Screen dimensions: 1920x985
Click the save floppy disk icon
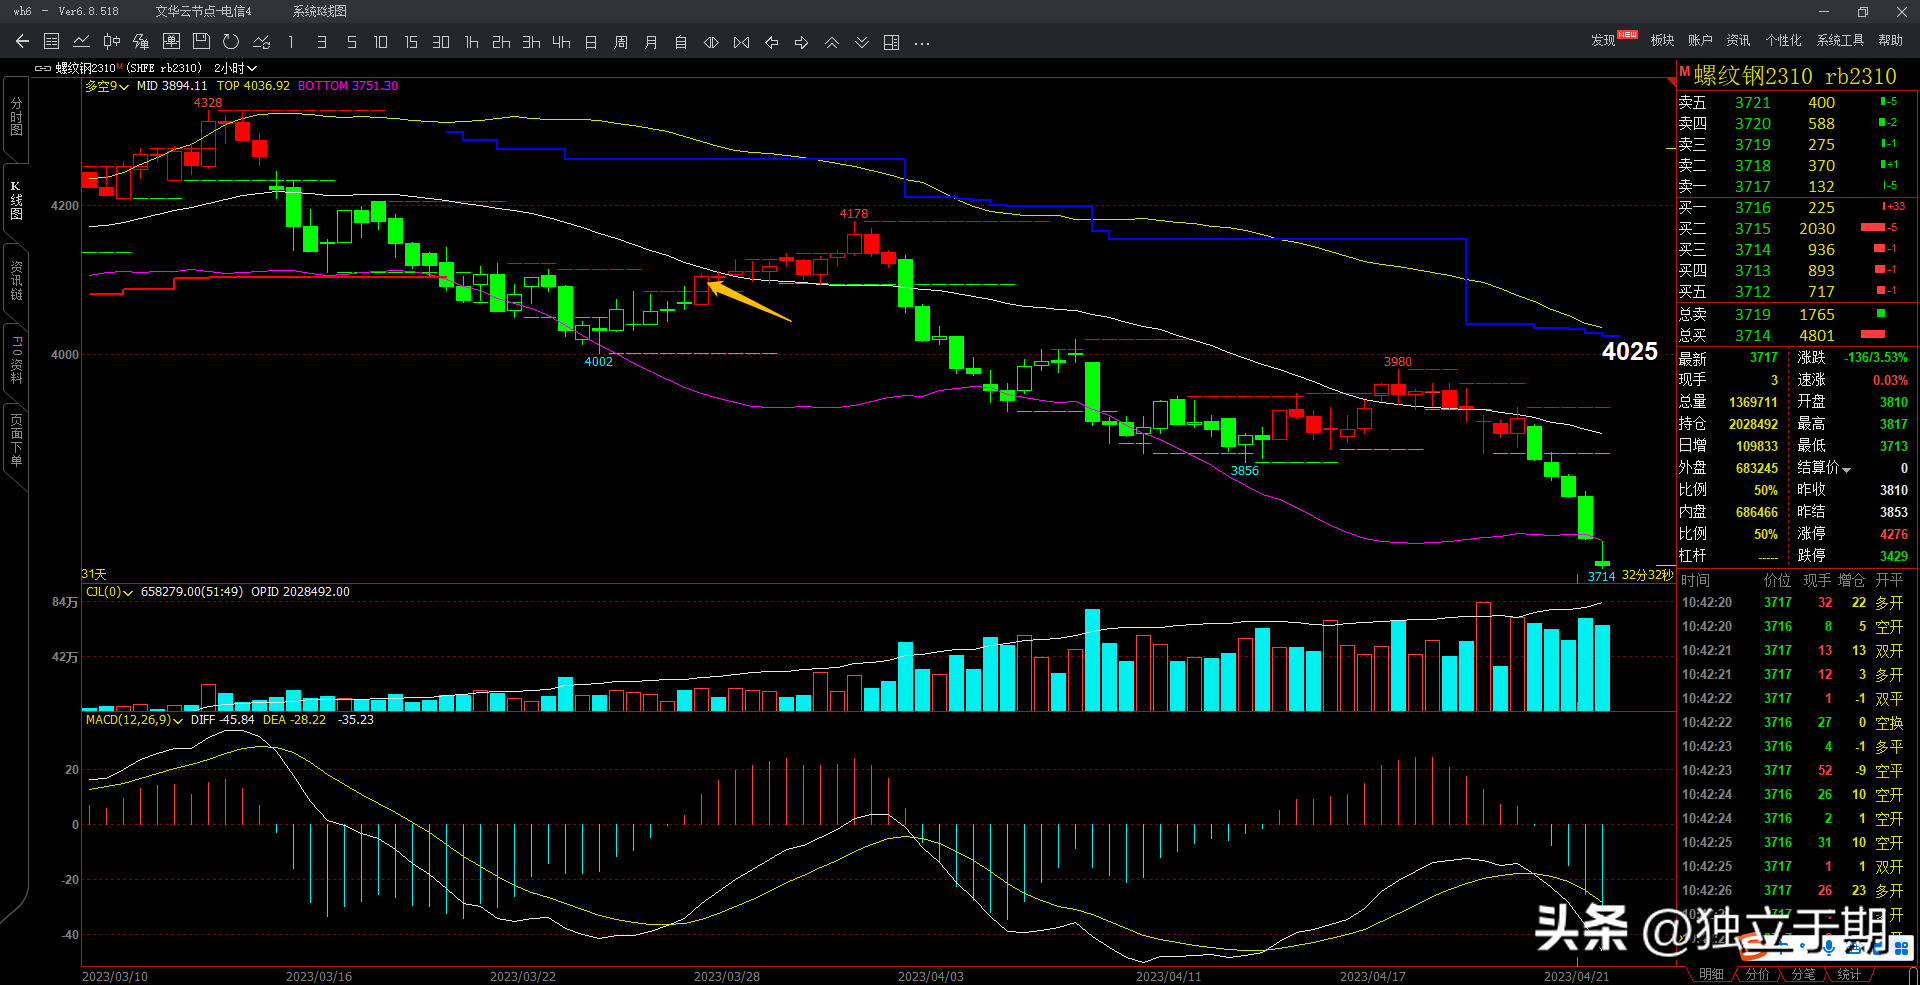201,42
